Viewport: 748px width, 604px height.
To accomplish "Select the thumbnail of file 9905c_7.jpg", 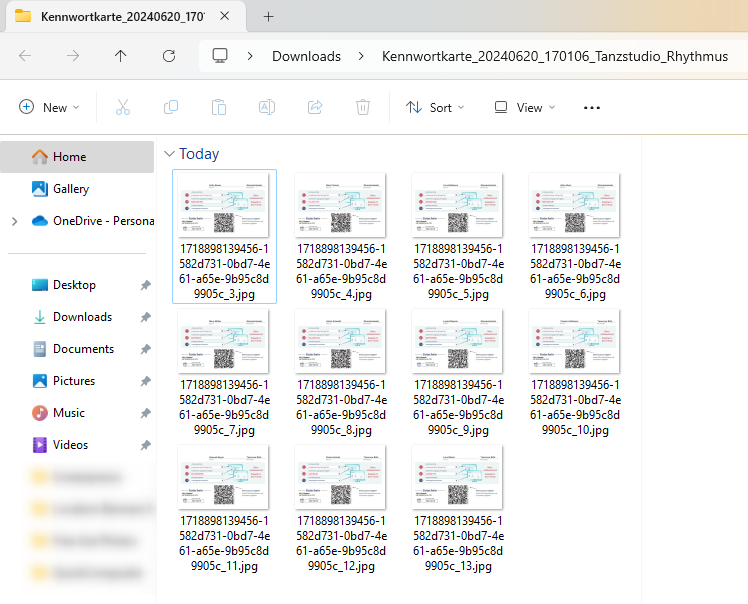I will (x=223, y=341).
